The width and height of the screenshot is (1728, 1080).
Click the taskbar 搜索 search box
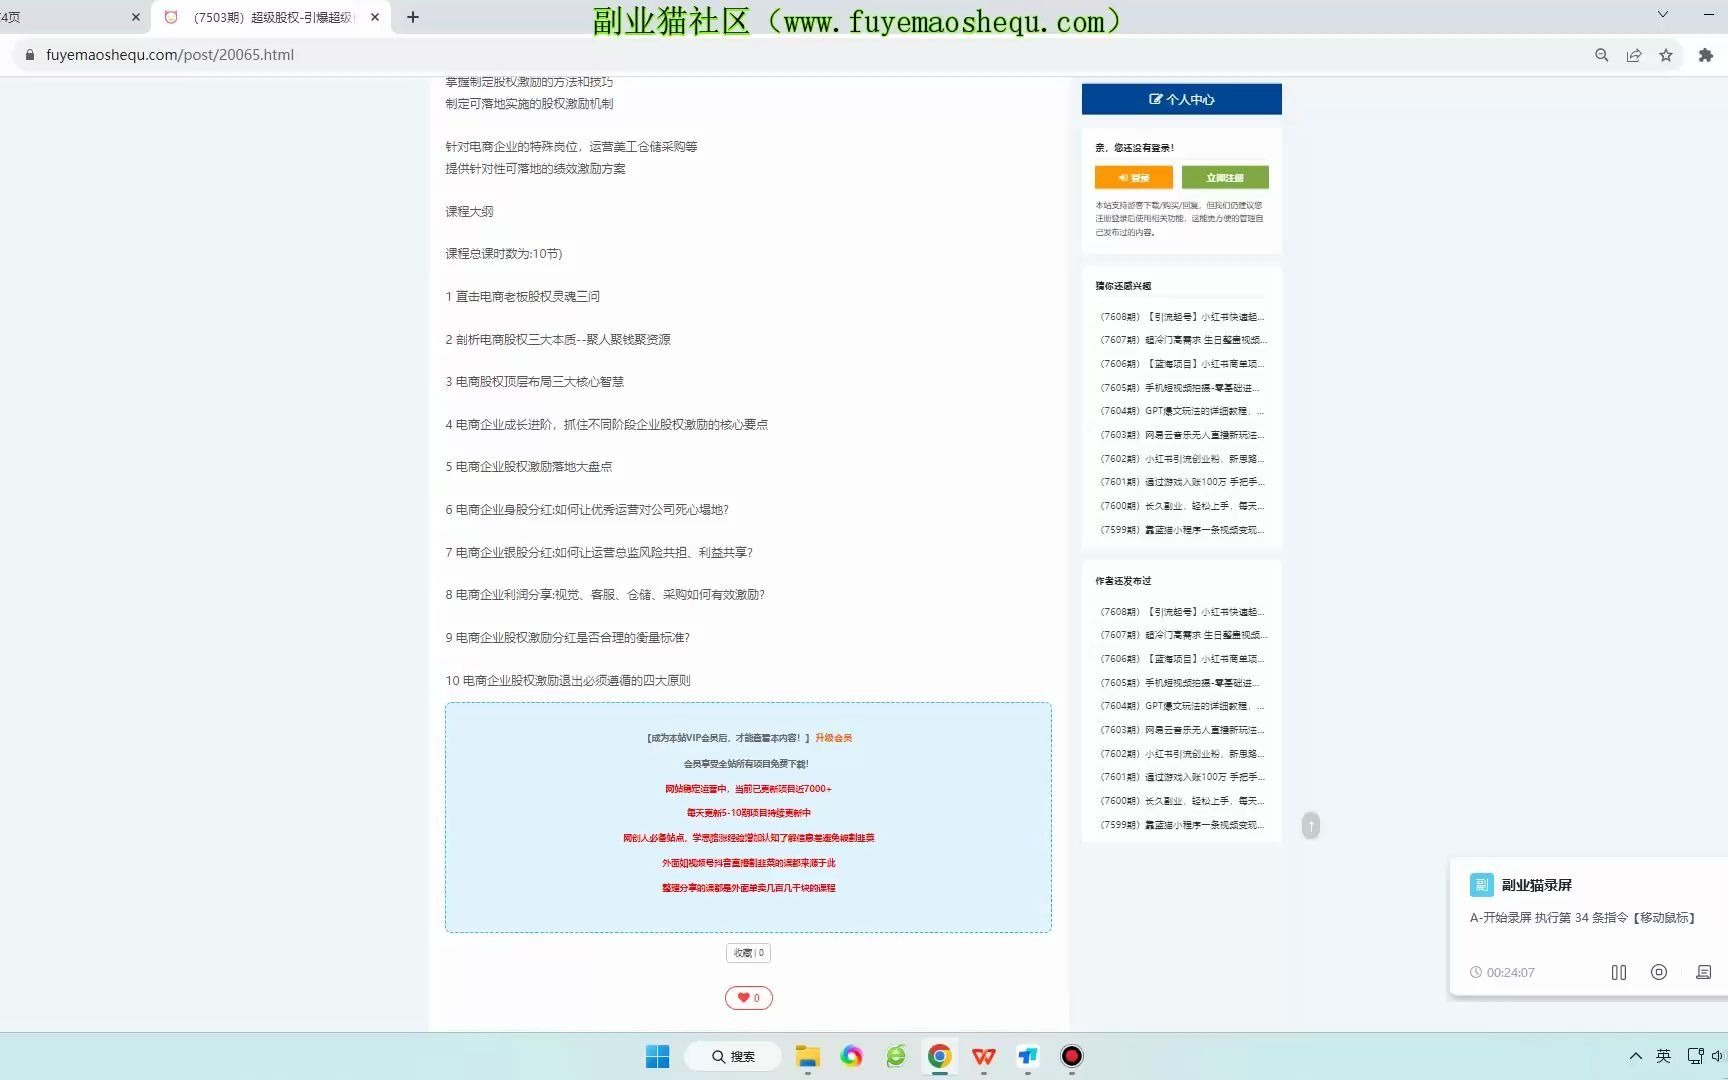tap(733, 1056)
